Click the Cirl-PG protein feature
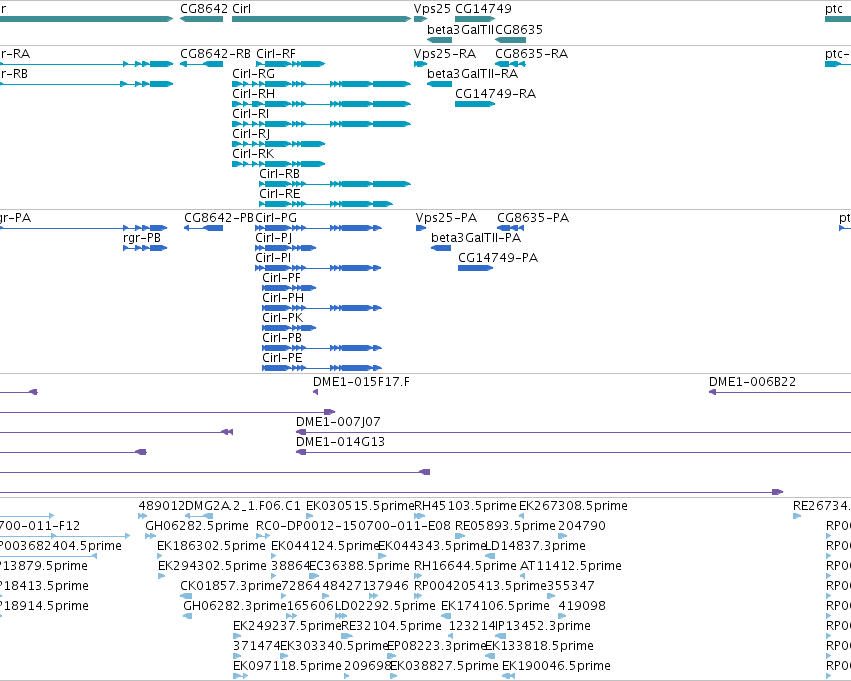This screenshot has height=681, width=851. point(319,228)
